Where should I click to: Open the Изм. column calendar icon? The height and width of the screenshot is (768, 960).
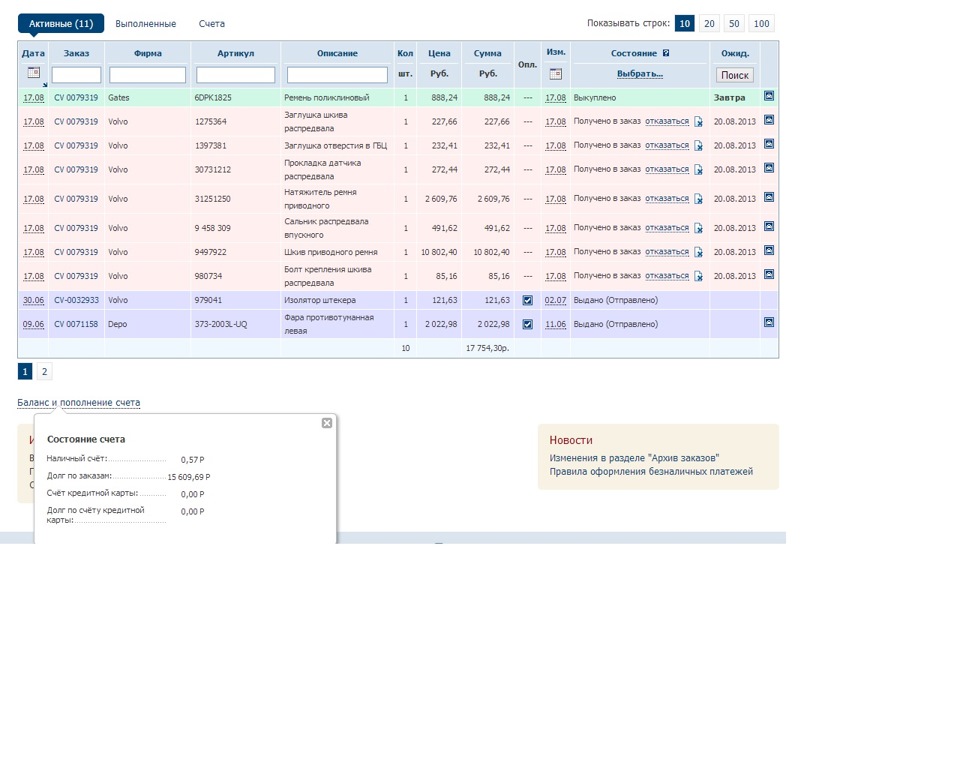[x=556, y=74]
